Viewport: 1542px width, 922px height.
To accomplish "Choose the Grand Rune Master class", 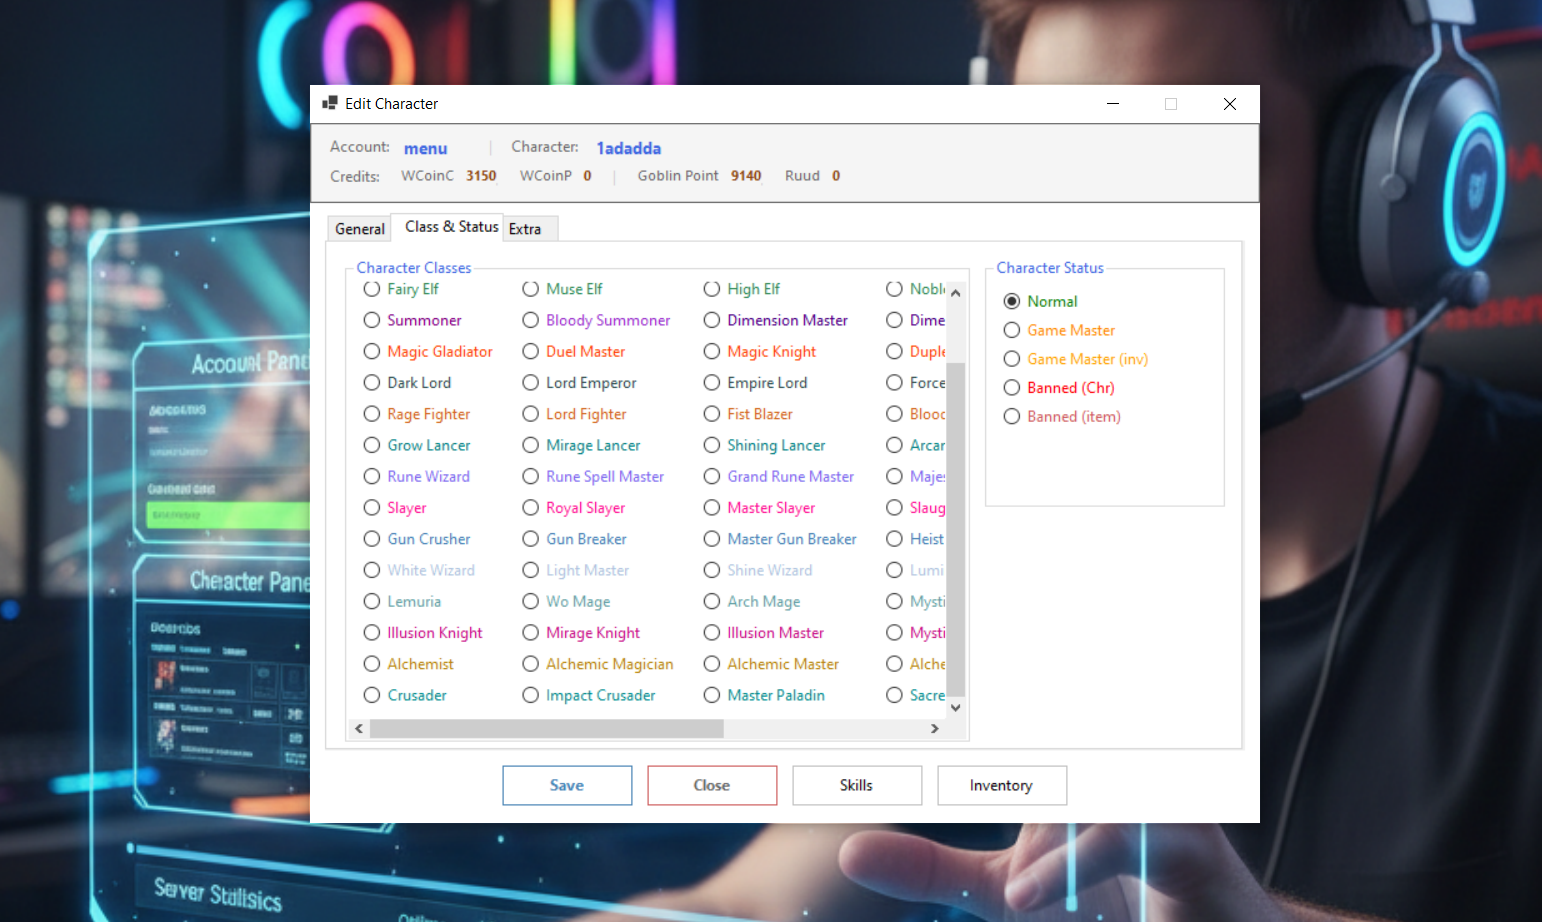I will click(711, 477).
